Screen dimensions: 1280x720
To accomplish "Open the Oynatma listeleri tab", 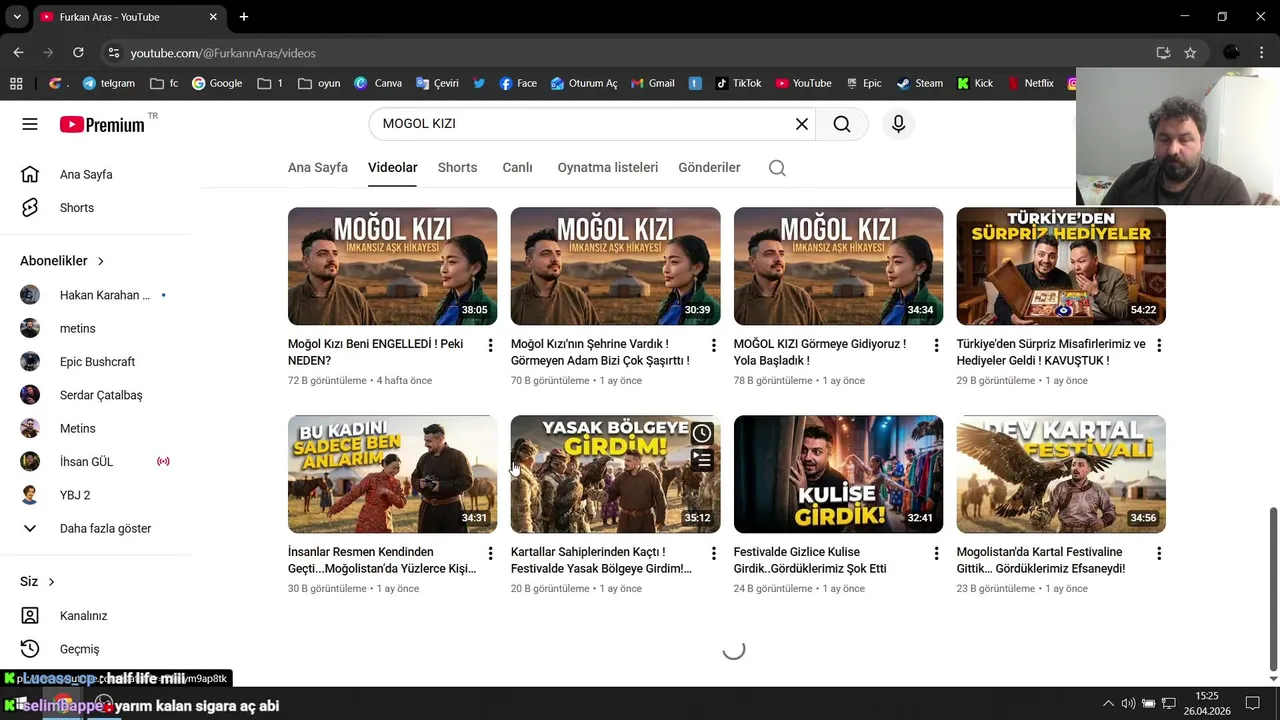I will (x=608, y=168).
